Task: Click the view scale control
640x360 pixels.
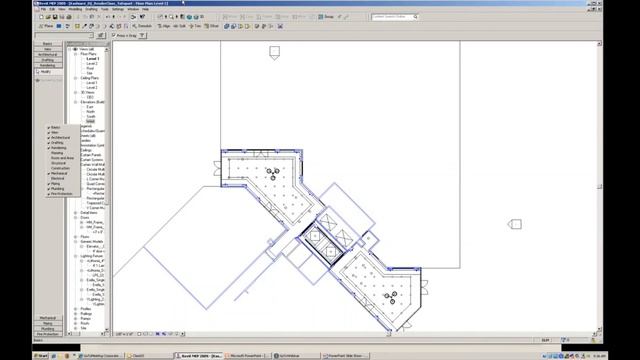Action: [124, 334]
